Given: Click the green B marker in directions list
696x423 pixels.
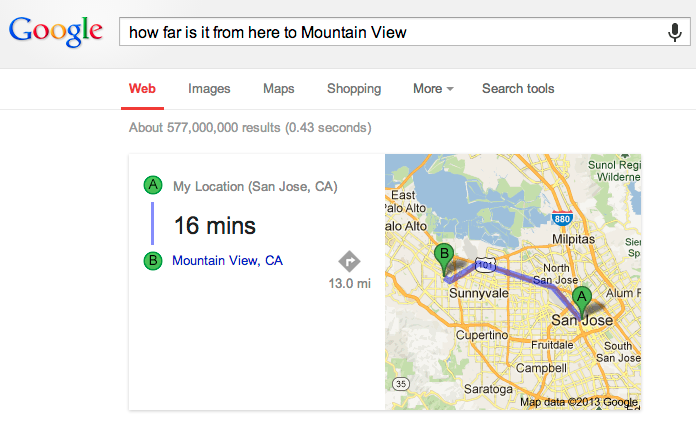Looking at the screenshot, I should coord(153,261).
